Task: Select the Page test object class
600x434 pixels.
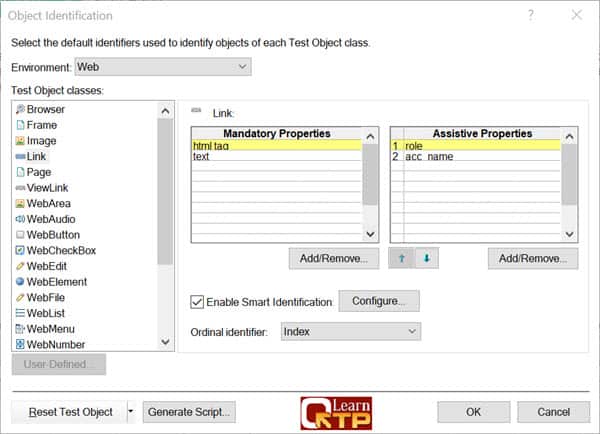Action: tap(39, 172)
